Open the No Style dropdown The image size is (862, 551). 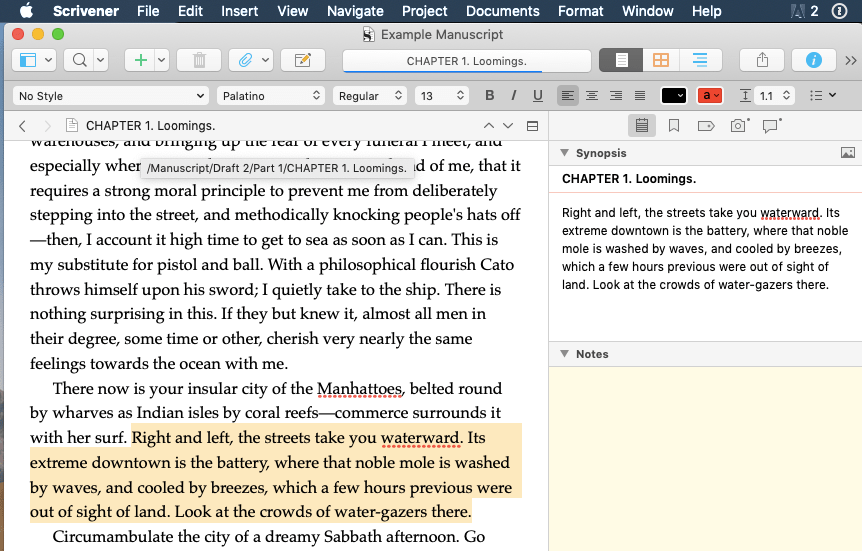pyautogui.click(x=110, y=96)
